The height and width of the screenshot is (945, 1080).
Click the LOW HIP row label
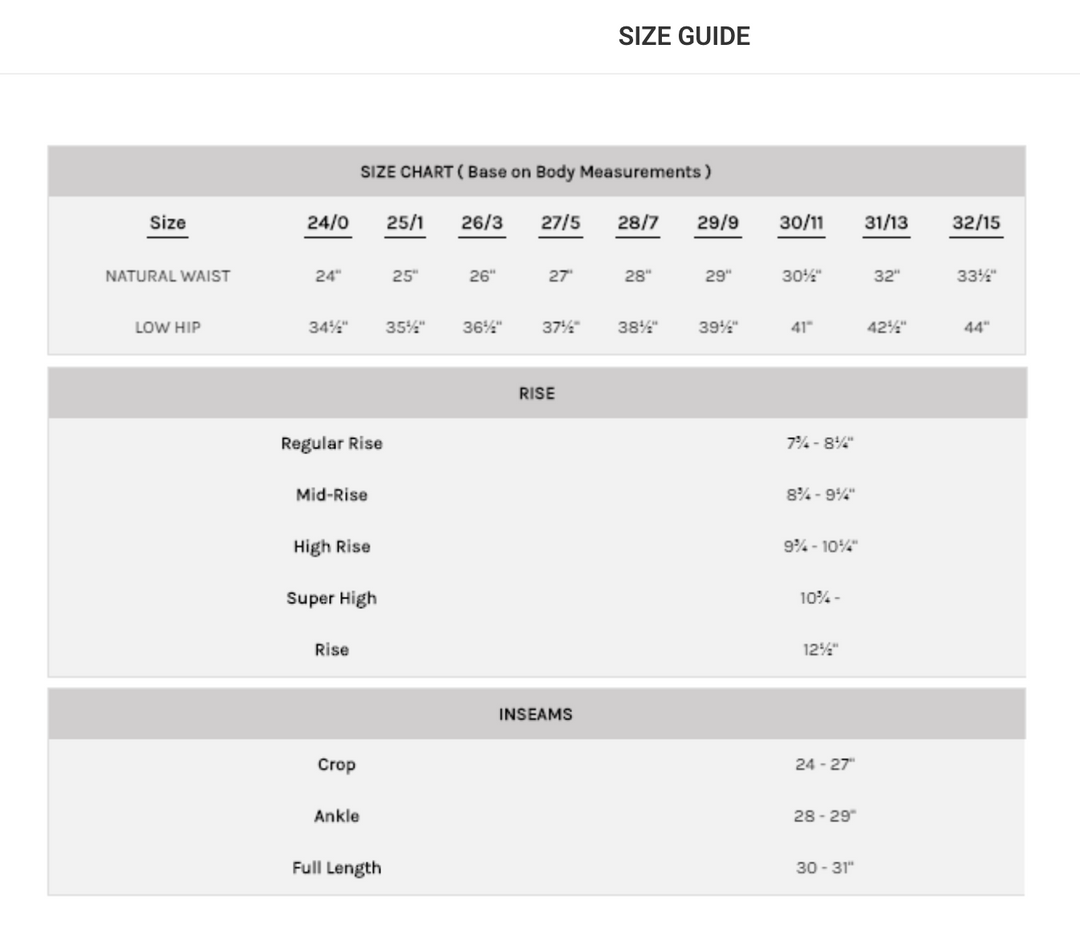tap(168, 327)
